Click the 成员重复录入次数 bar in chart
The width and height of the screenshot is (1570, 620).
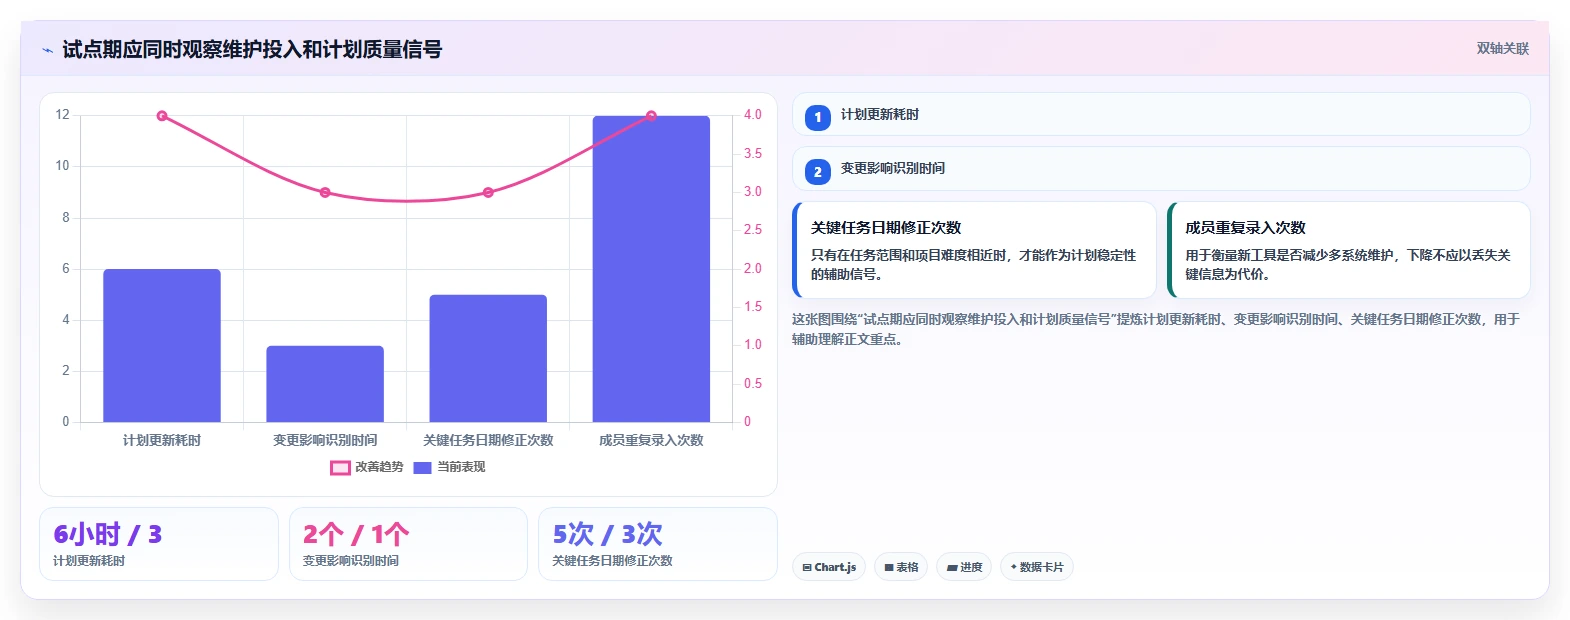tap(651, 269)
